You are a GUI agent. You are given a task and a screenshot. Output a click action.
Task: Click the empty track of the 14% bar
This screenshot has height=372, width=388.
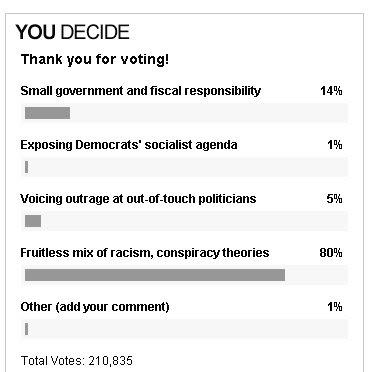tap(209, 113)
